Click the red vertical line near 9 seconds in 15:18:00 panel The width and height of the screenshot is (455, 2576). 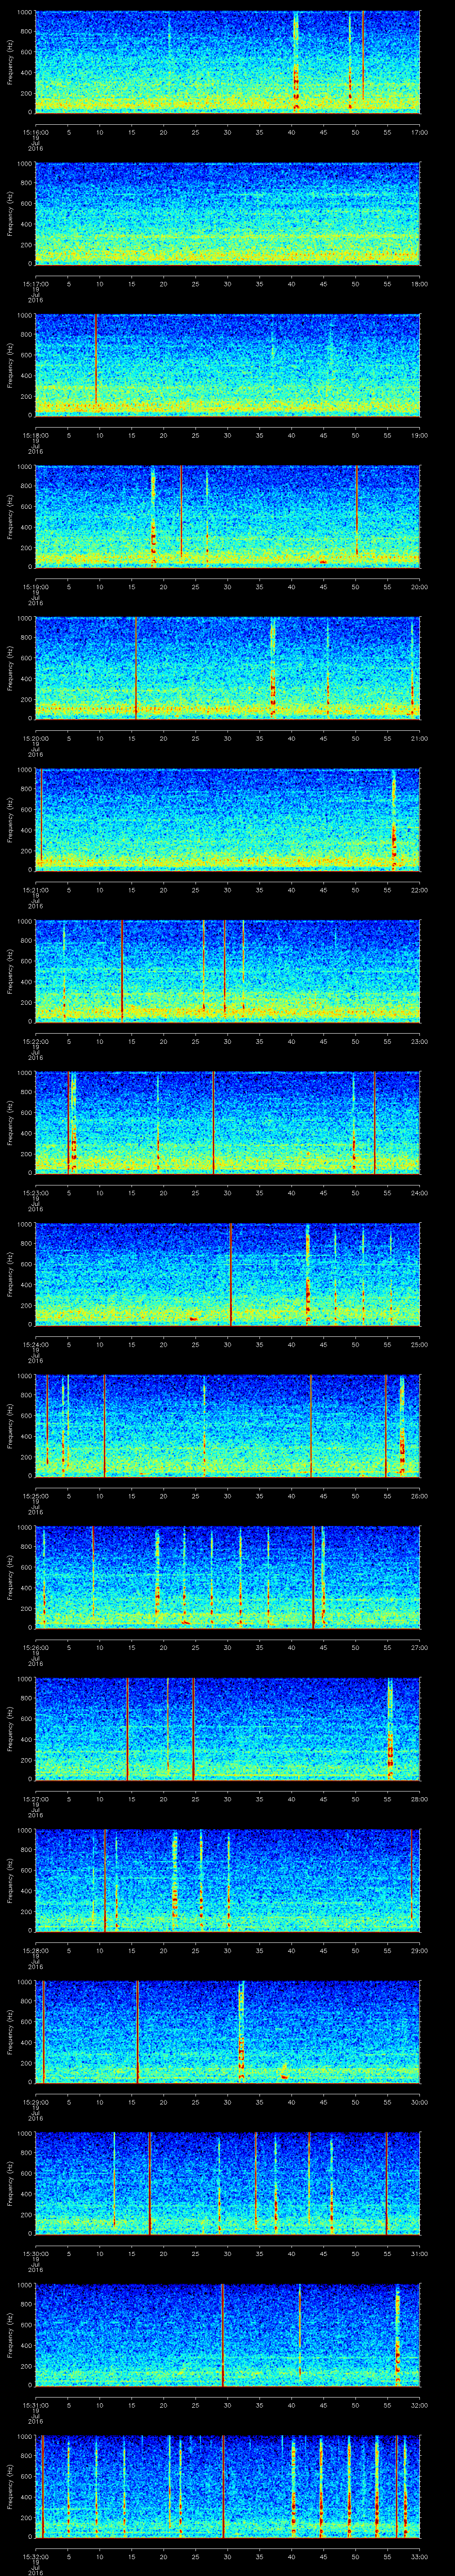pyautogui.click(x=96, y=360)
